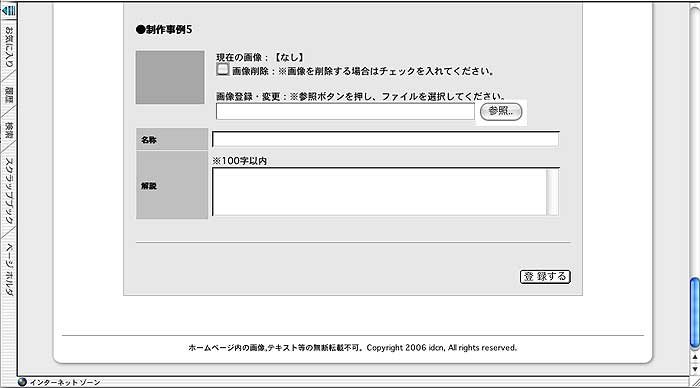
Task: Focus the 名称 text field
Action: (385, 139)
